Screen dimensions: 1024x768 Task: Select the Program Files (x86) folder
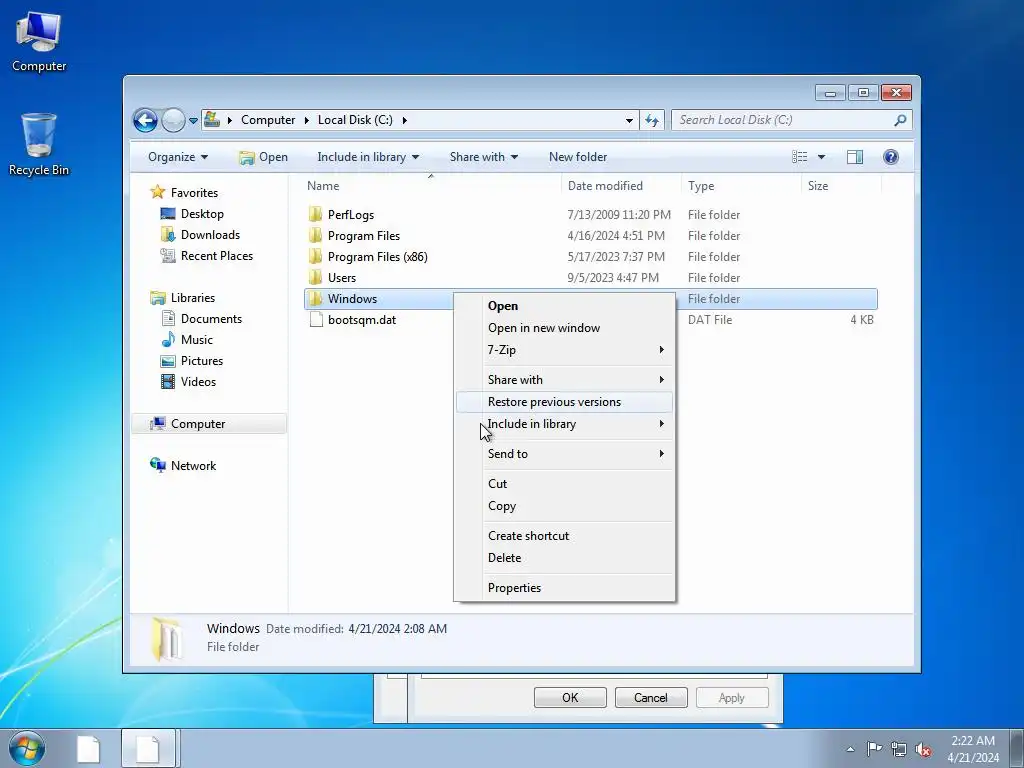click(377, 257)
